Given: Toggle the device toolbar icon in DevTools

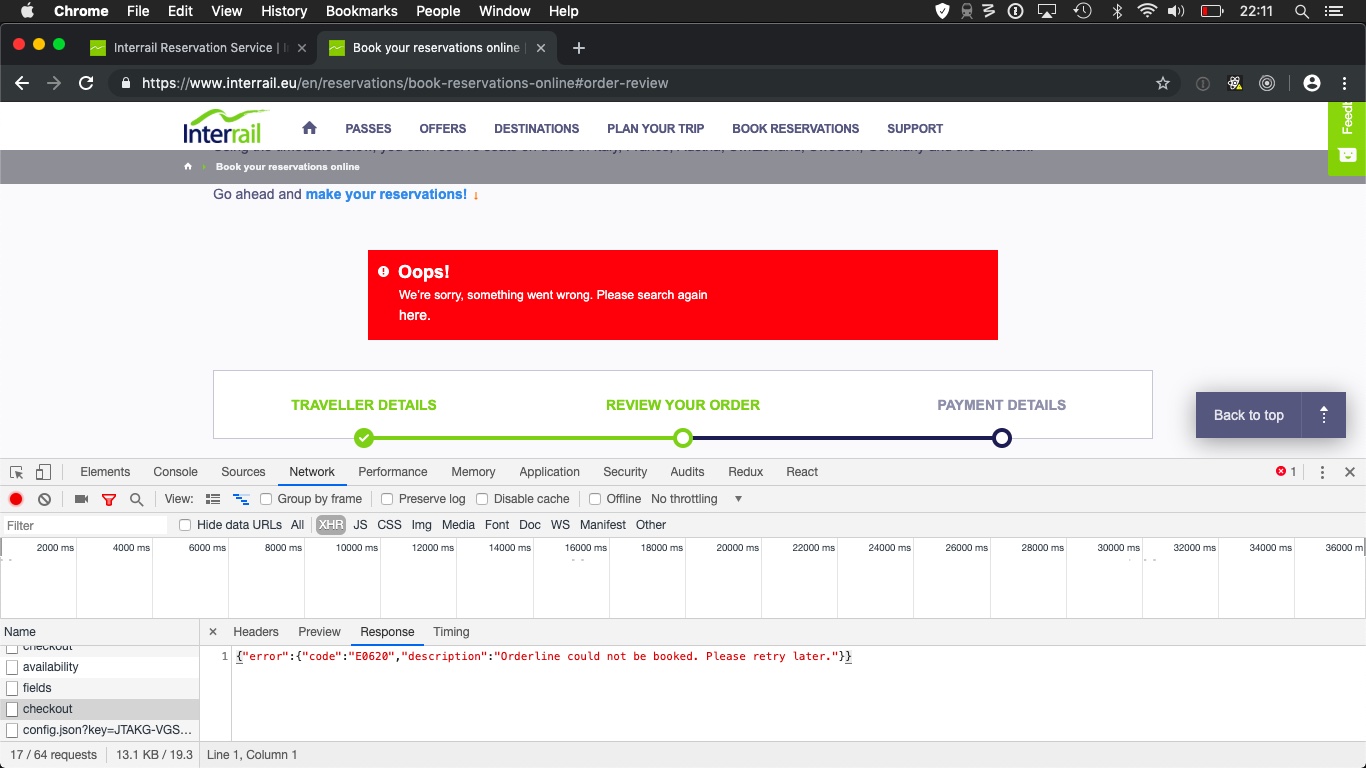Looking at the screenshot, I should tap(43, 472).
